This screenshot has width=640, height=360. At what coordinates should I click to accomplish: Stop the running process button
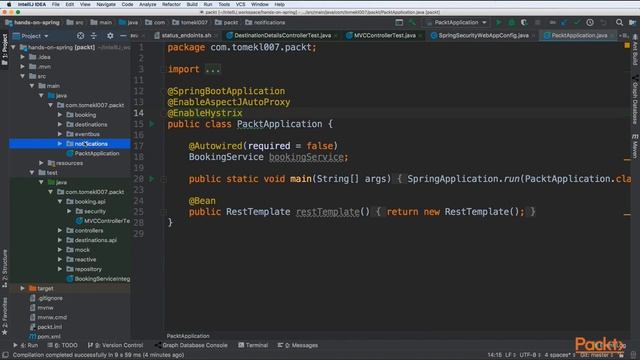(538, 22)
